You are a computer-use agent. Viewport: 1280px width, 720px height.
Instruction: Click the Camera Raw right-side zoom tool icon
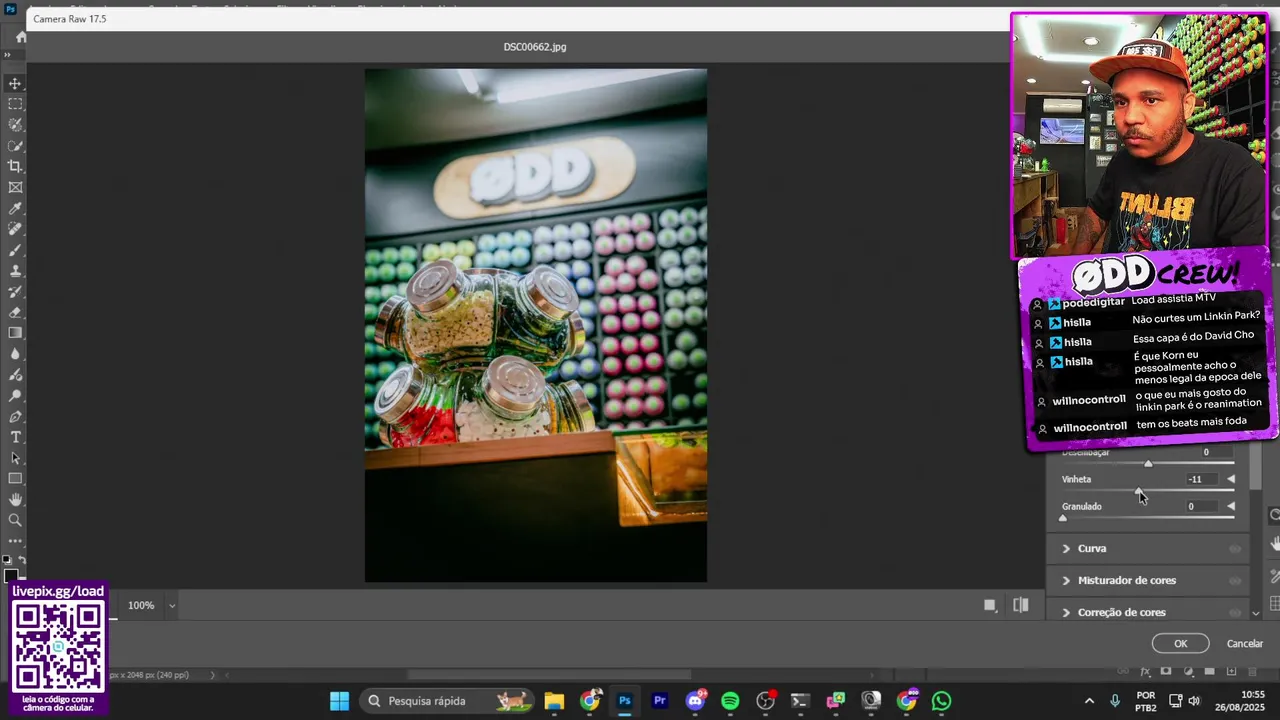[1275, 515]
